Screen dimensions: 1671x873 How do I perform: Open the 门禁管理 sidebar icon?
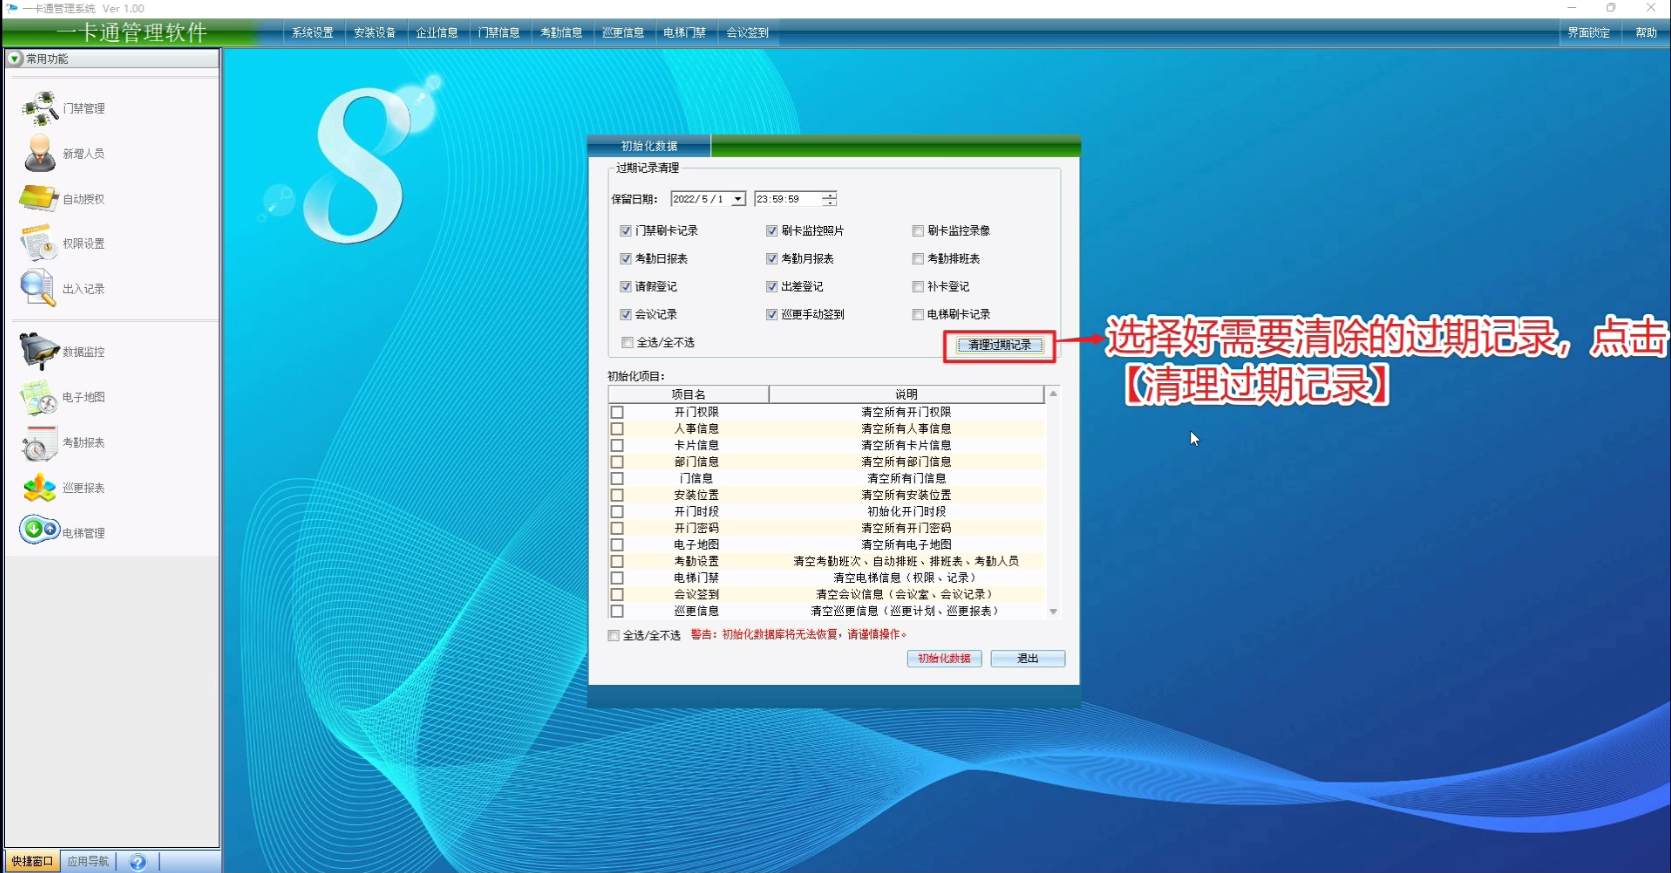pos(40,107)
